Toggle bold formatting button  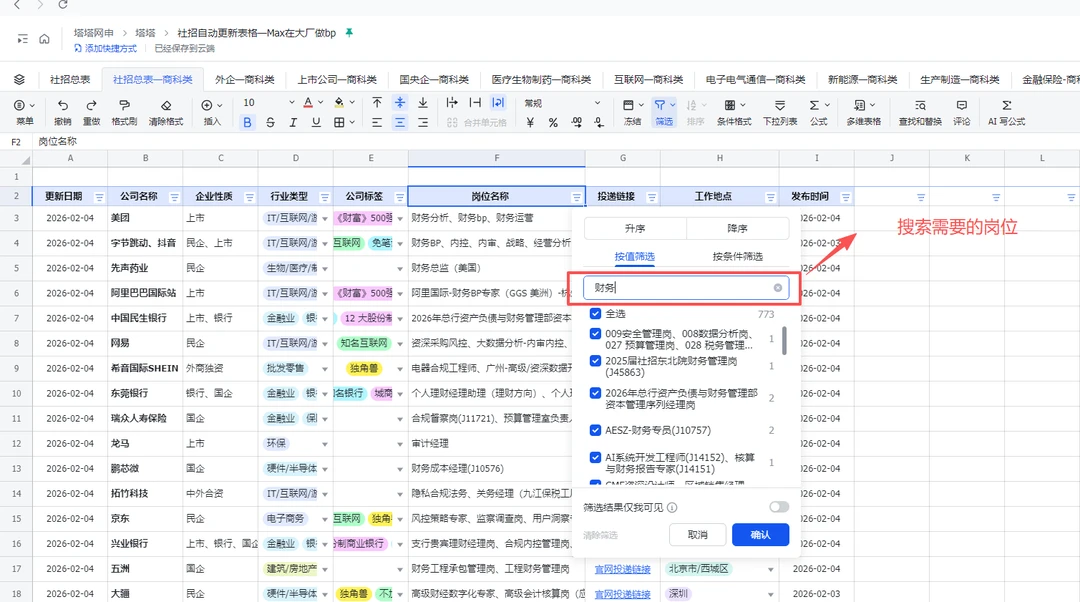248,122
